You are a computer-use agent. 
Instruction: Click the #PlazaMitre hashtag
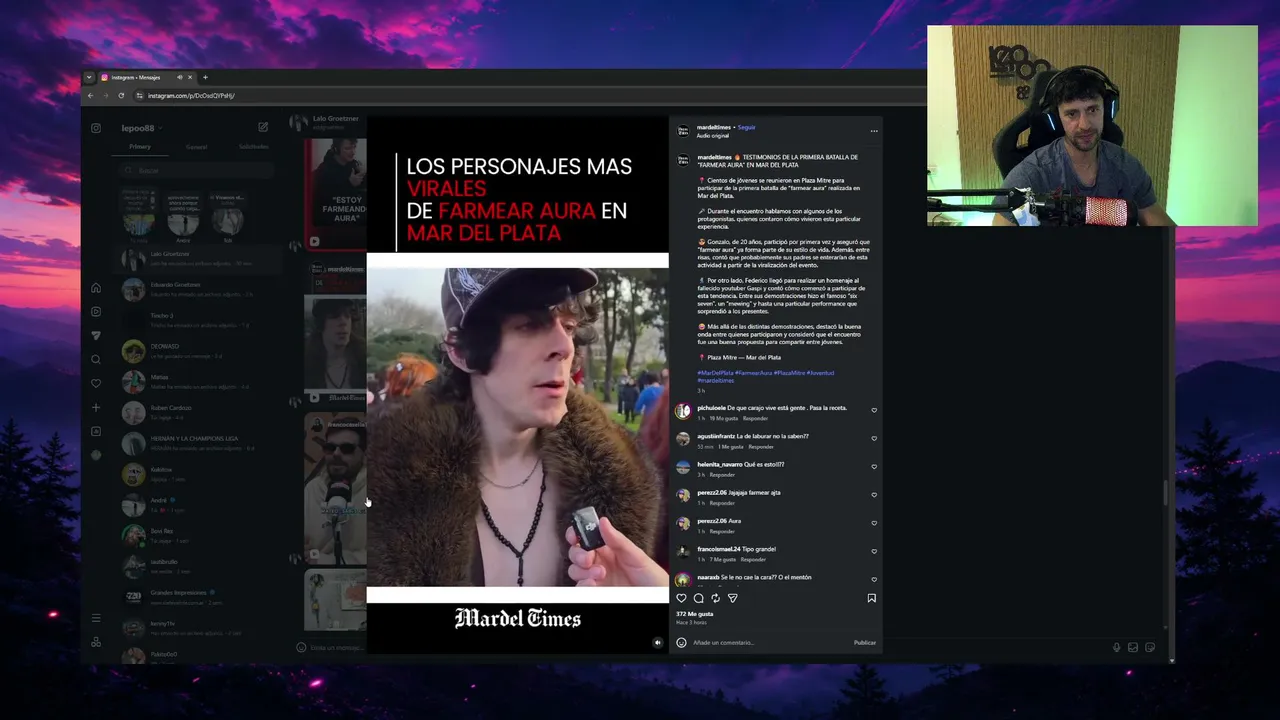tap(789, 373)
